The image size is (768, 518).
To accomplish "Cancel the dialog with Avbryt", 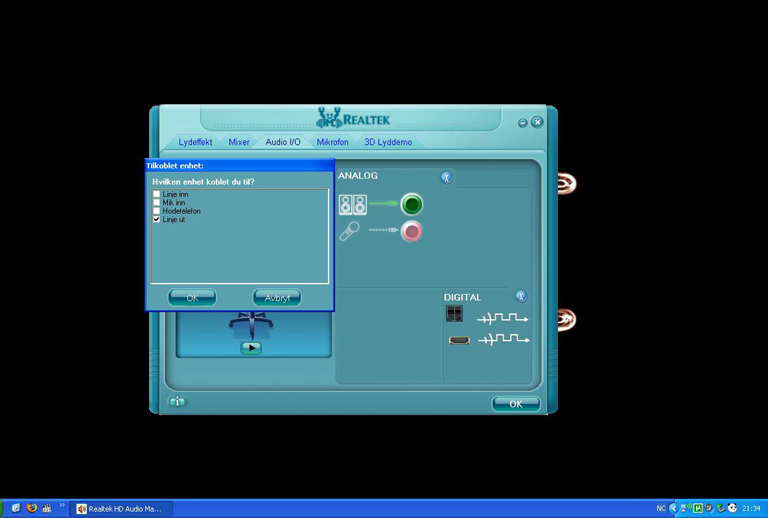I will tap(277, 298).
